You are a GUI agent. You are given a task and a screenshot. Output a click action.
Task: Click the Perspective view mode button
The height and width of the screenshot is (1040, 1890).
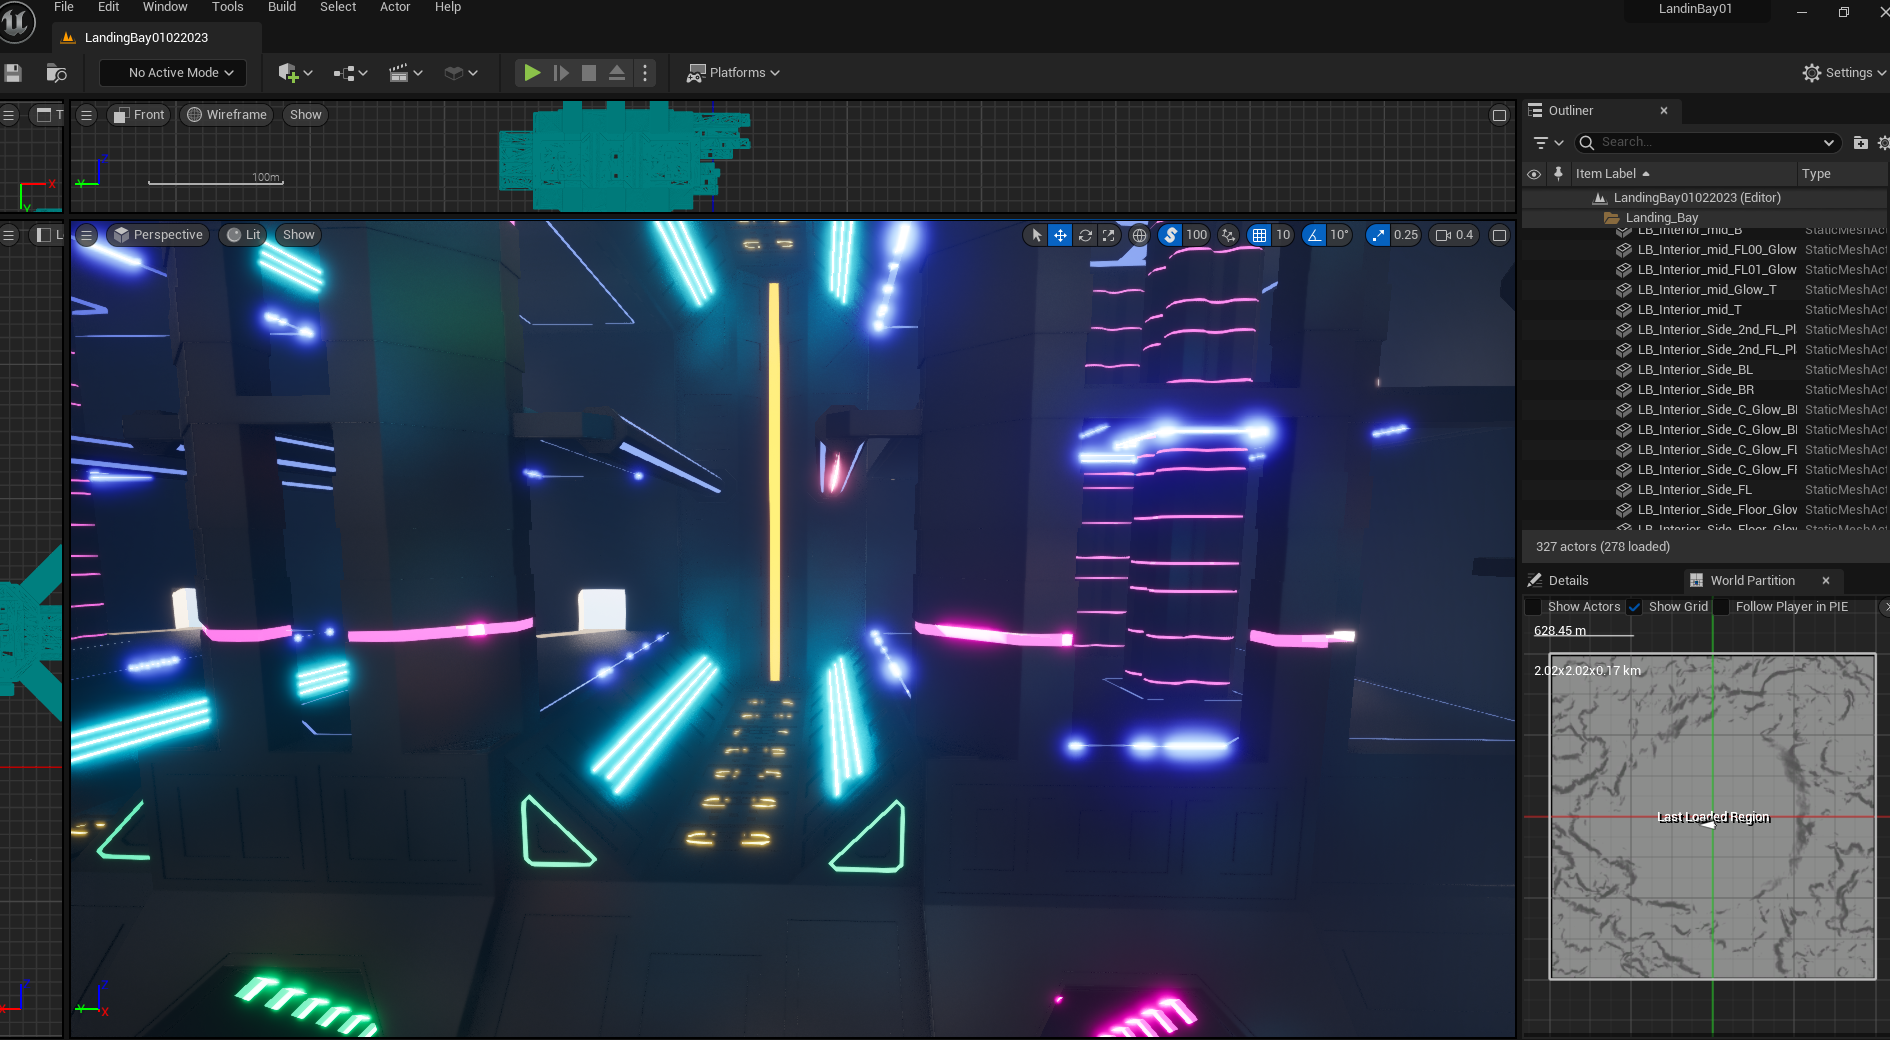coord(158,235)
